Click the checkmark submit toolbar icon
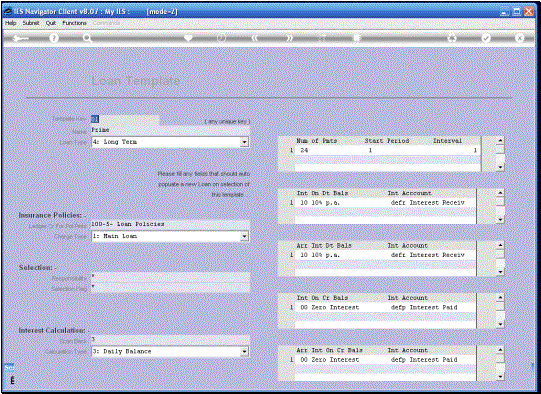This screenshot has width=541, height=394. (x=486, y=38)
